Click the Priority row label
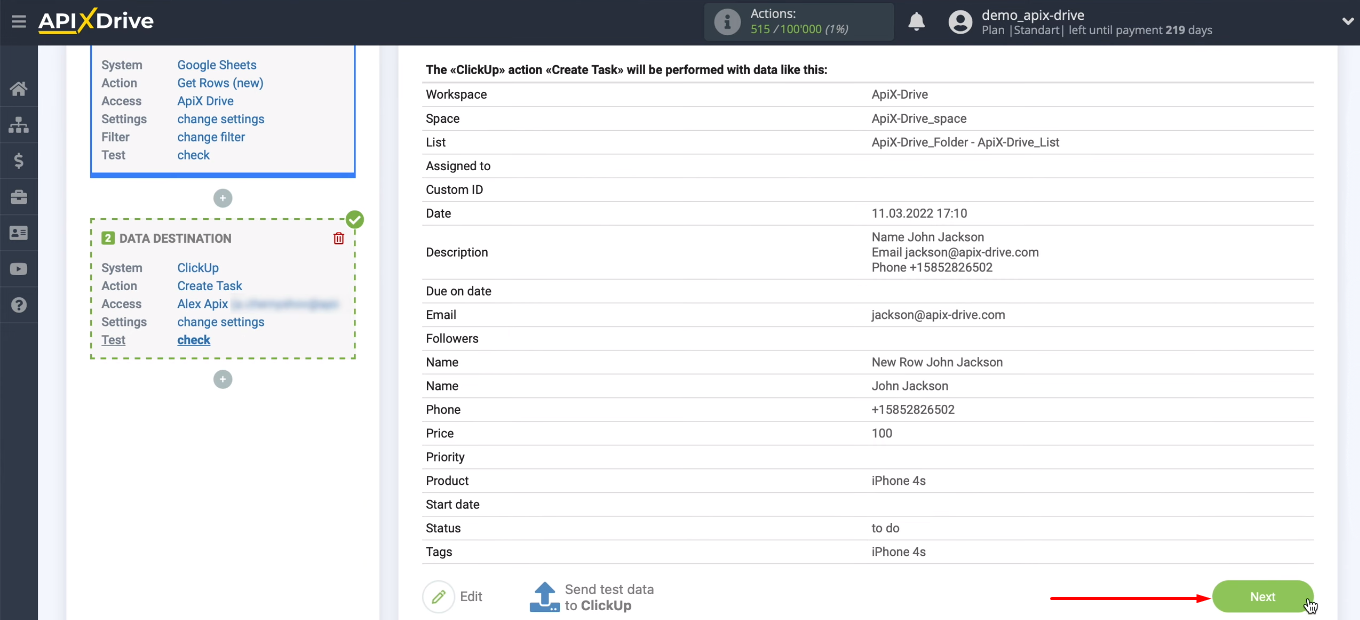Viewport: 1360px width, 620px height. pyautogui.click(x=445, y=457)
